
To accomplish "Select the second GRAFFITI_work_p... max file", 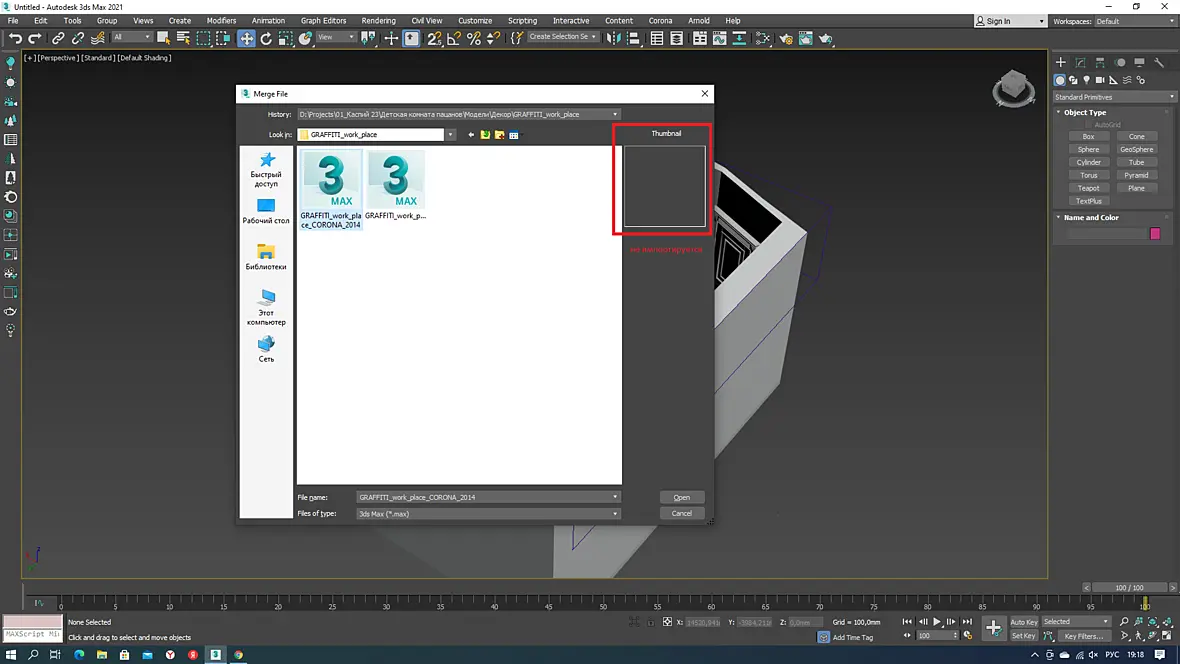I will [x=395, y=185].
